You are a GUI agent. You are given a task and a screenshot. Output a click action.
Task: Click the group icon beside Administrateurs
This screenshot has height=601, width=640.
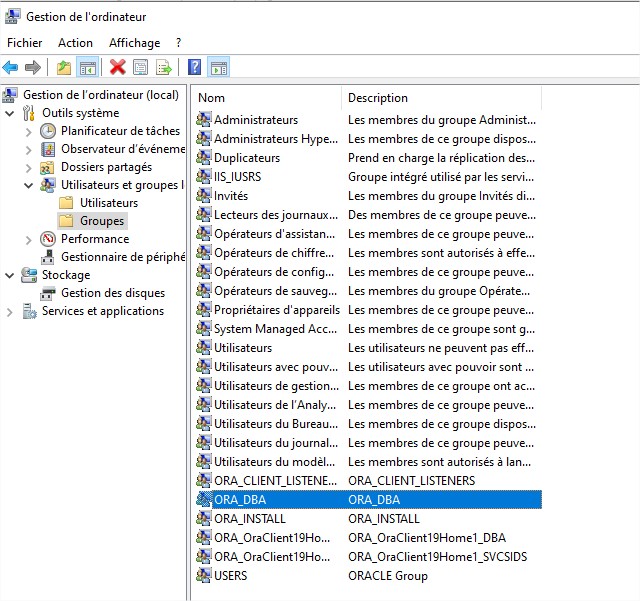coord(203,120)
